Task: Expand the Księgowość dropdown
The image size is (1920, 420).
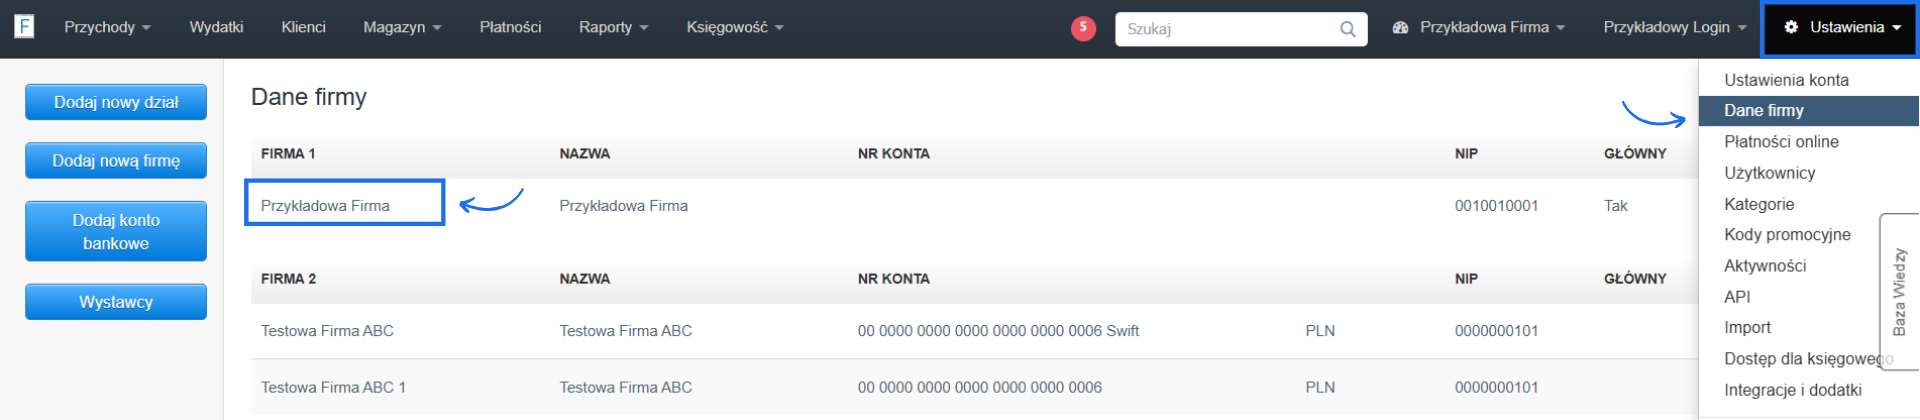Action: point(734,27)
